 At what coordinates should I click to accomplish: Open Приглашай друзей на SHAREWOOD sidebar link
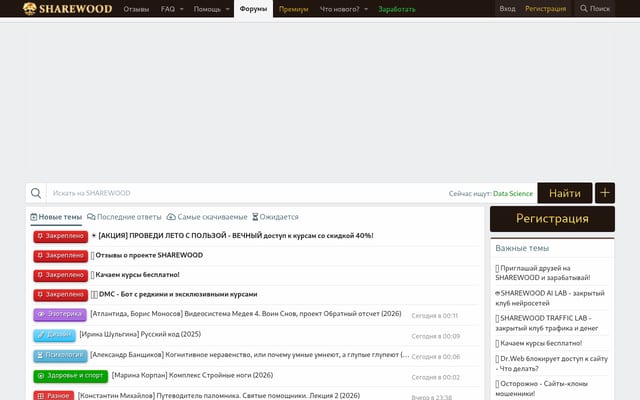coord(543,273)
